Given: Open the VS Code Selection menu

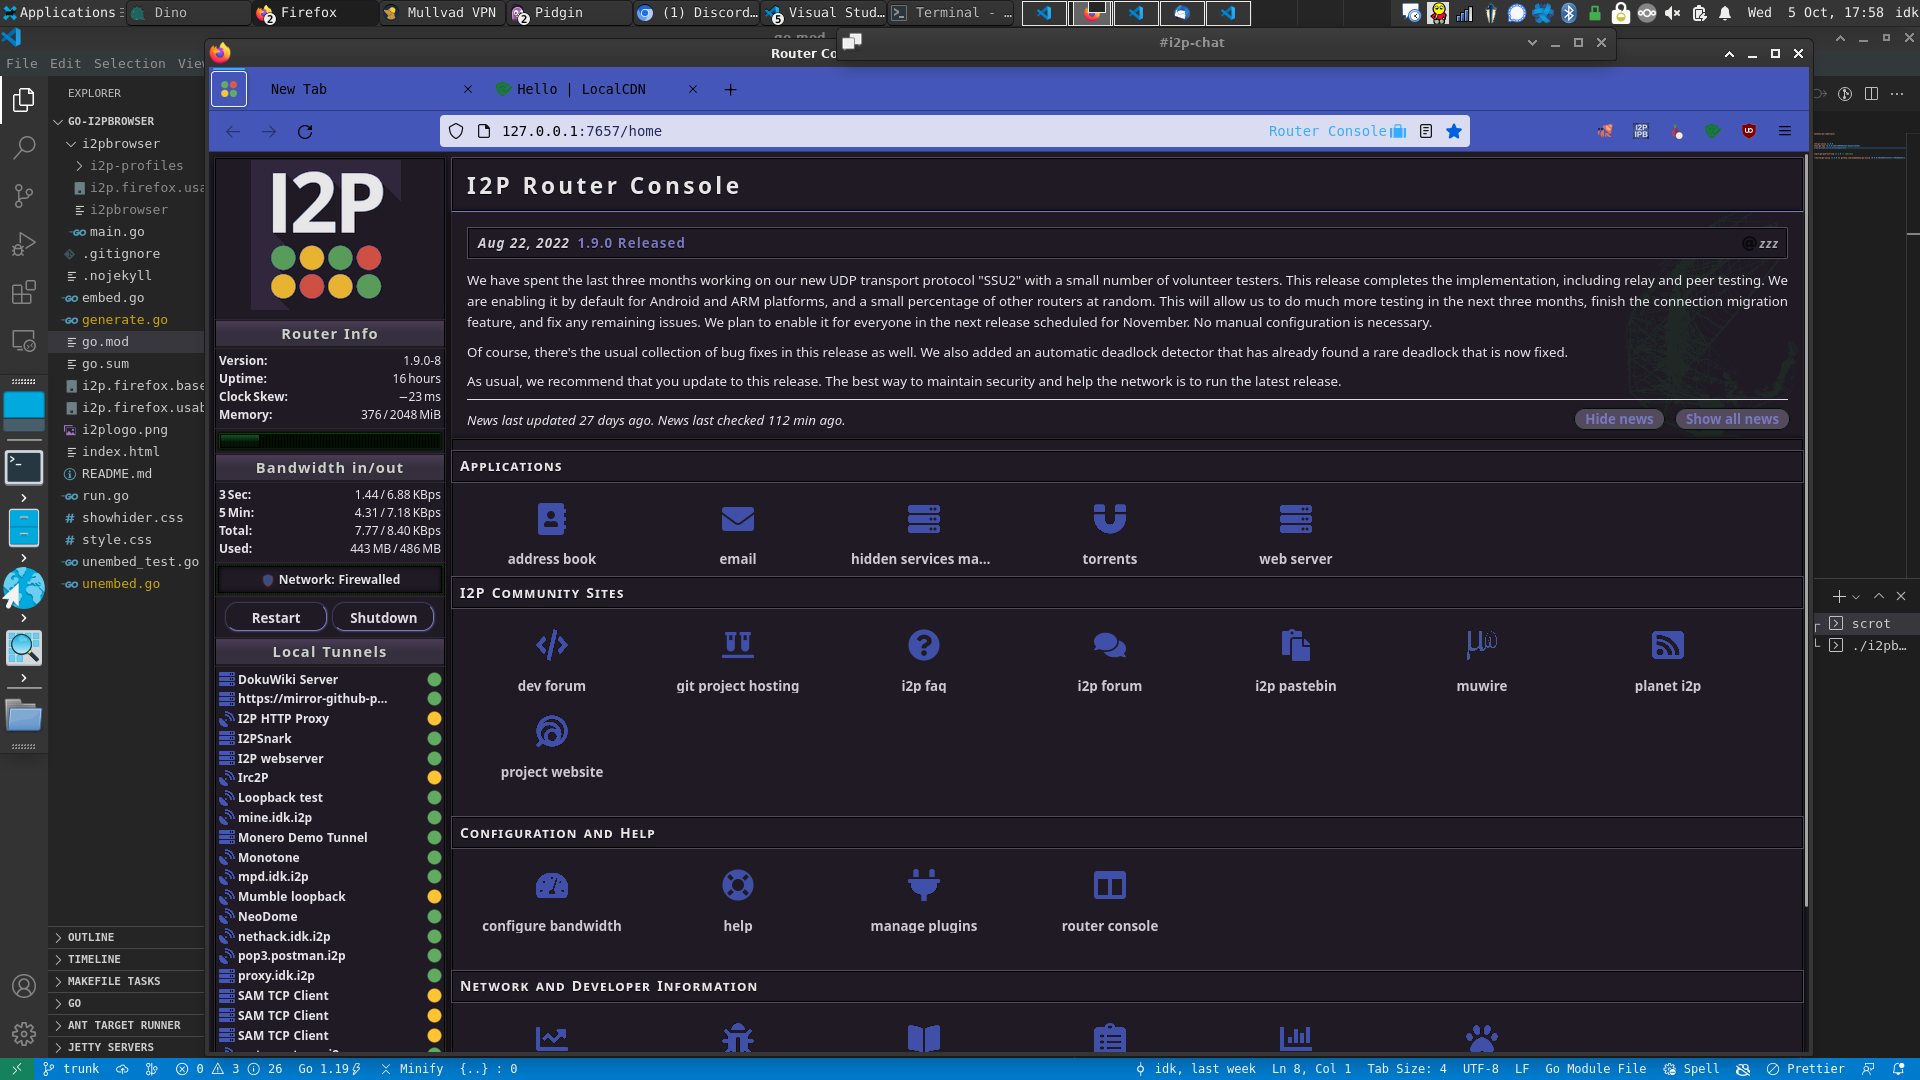Looking at the screenshot, I should [130, 63].
